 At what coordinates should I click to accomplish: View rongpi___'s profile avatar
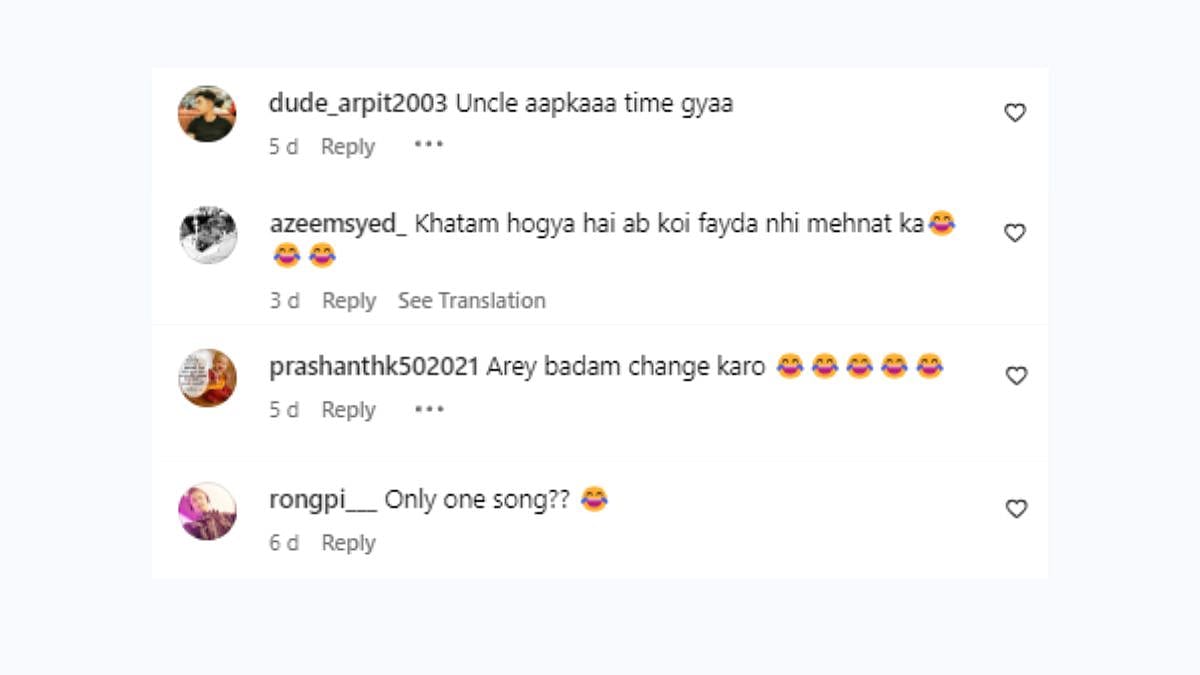click(x=207, y=511)
